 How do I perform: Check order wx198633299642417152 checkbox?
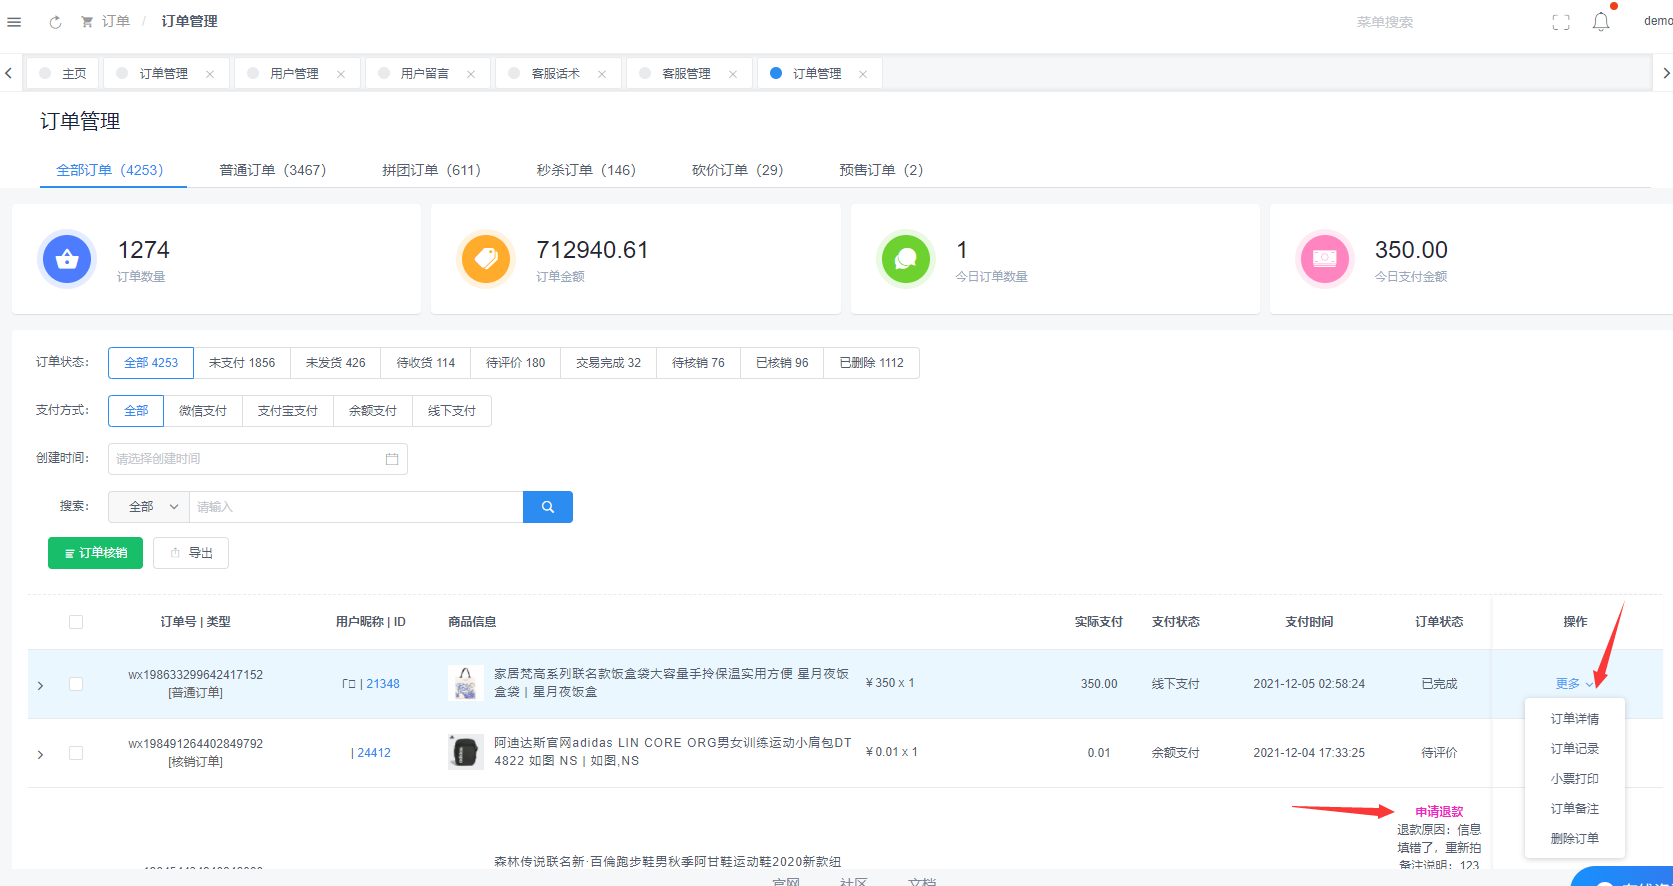pos(76,684)
